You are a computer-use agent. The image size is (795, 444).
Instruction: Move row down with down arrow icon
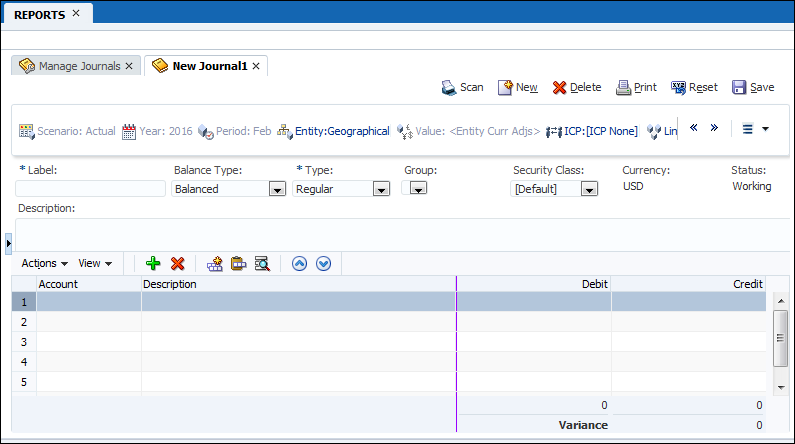pos(323,264)
